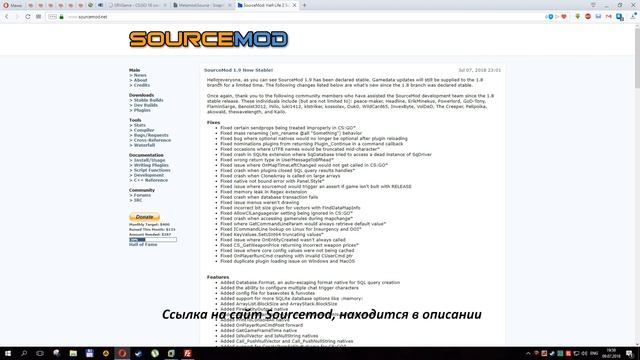Open the About link
Screen dimensions: 640x360
pyautogui.click(x=140, y=80)
